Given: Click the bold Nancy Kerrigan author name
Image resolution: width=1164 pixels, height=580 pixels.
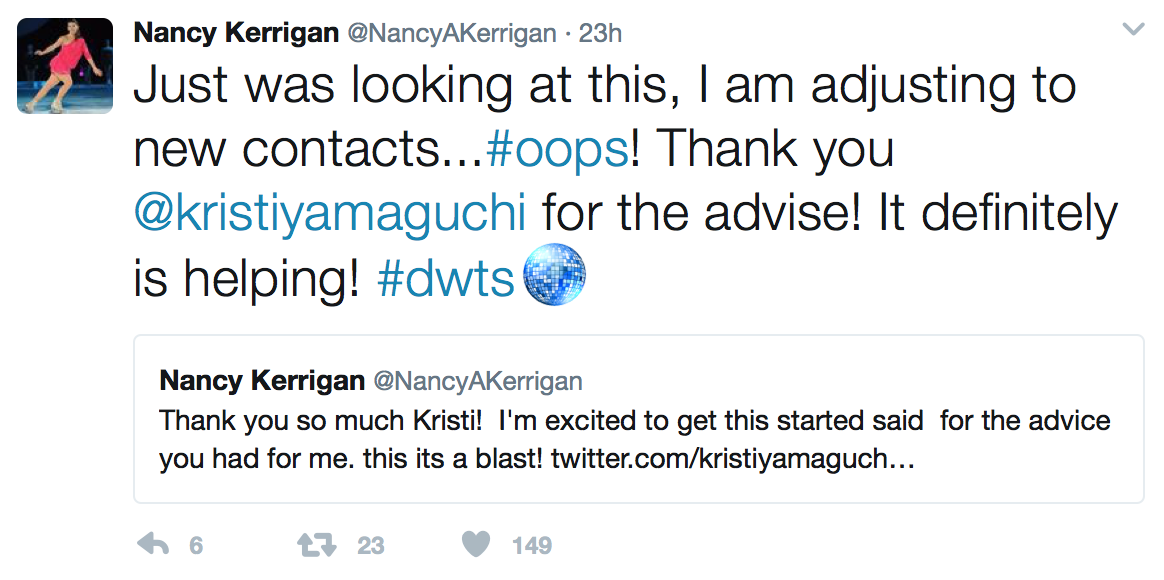Looking at the screenshot, I should coord(236,32).
